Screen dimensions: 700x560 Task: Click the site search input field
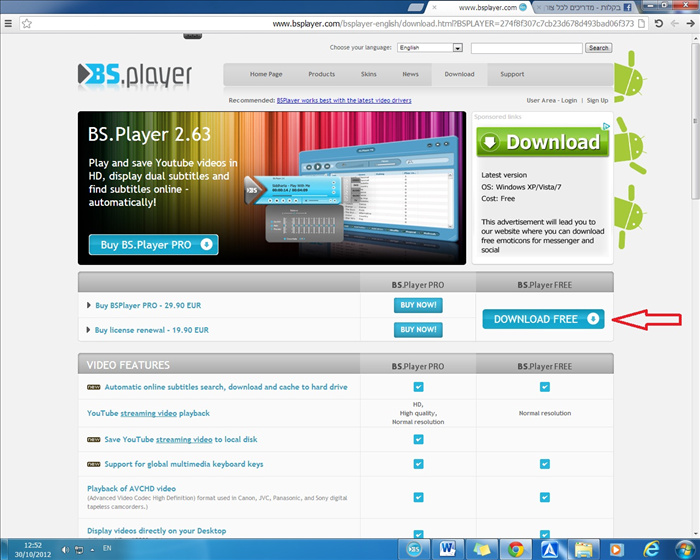tap(527, 48)
